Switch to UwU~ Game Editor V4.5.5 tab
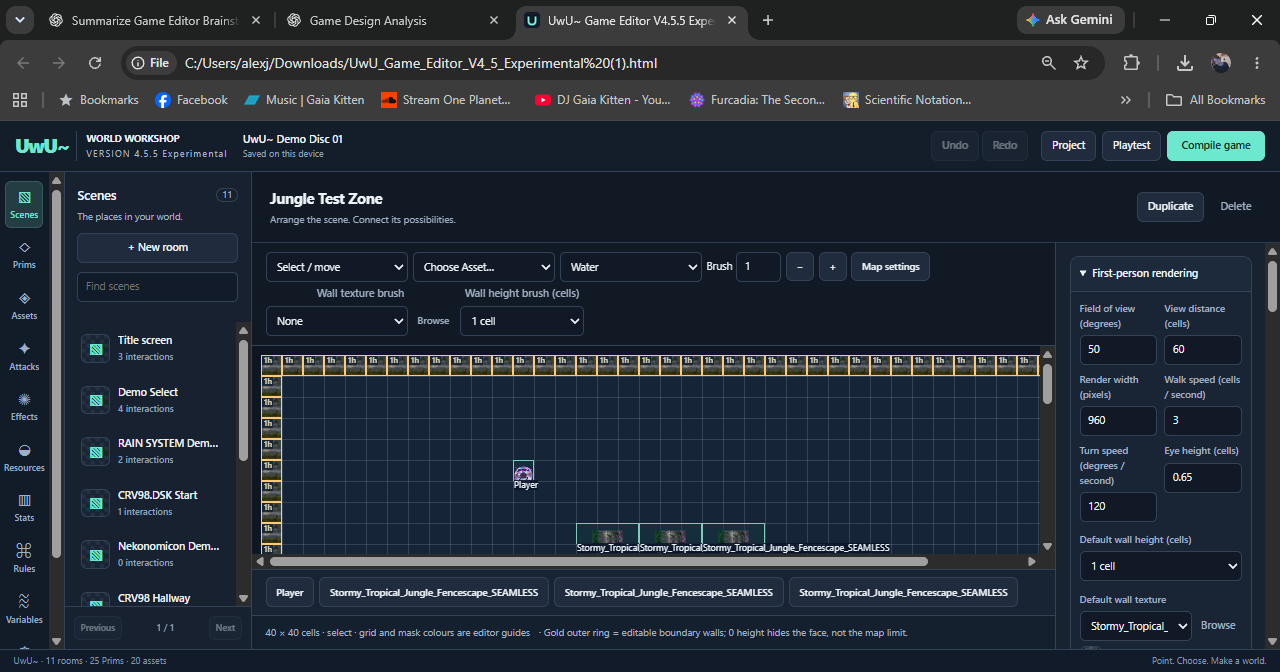The width and height of the screenshot is (1280, 672). coord(631,20)
